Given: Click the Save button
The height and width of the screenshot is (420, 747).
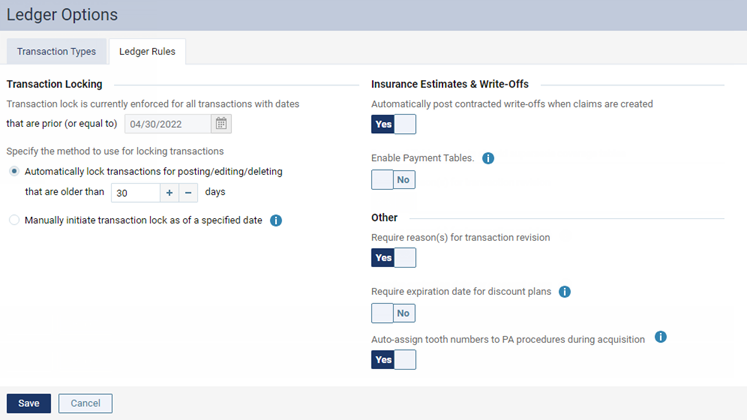Looking at the screenshot, I should point(28,403).
